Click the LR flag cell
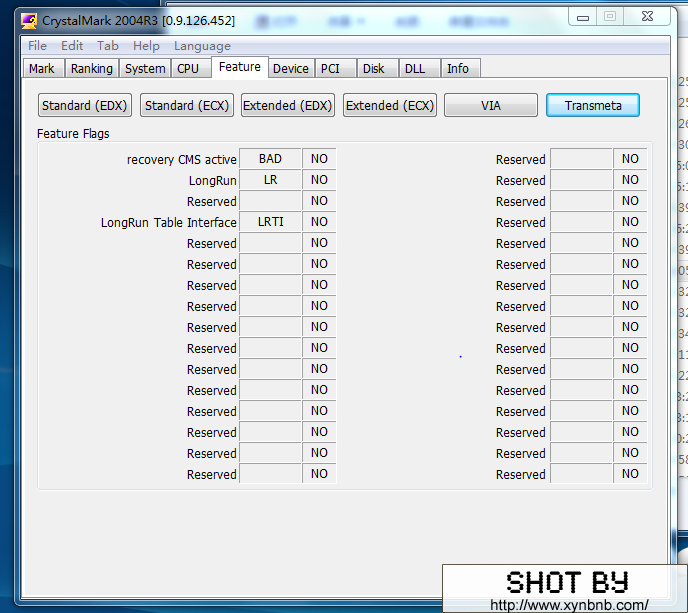This screenshot has height=613, width=688. [x=270, y=180]
